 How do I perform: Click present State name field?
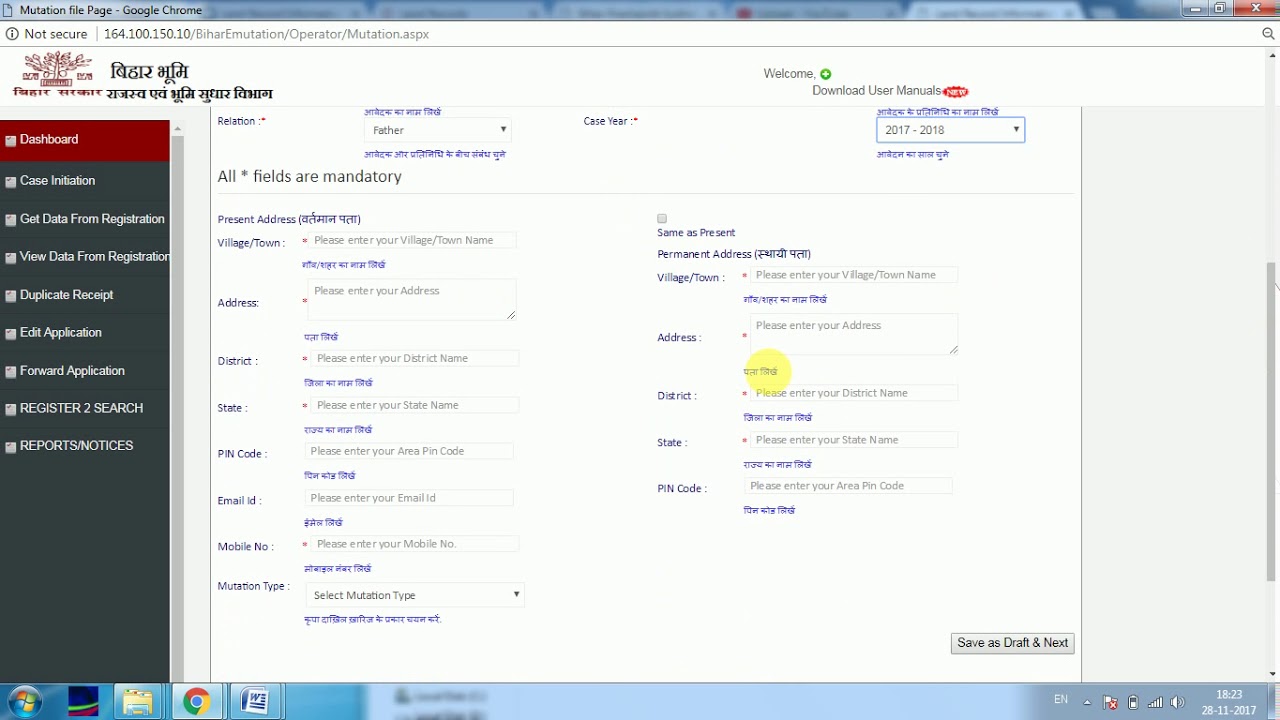pos(415,405)
